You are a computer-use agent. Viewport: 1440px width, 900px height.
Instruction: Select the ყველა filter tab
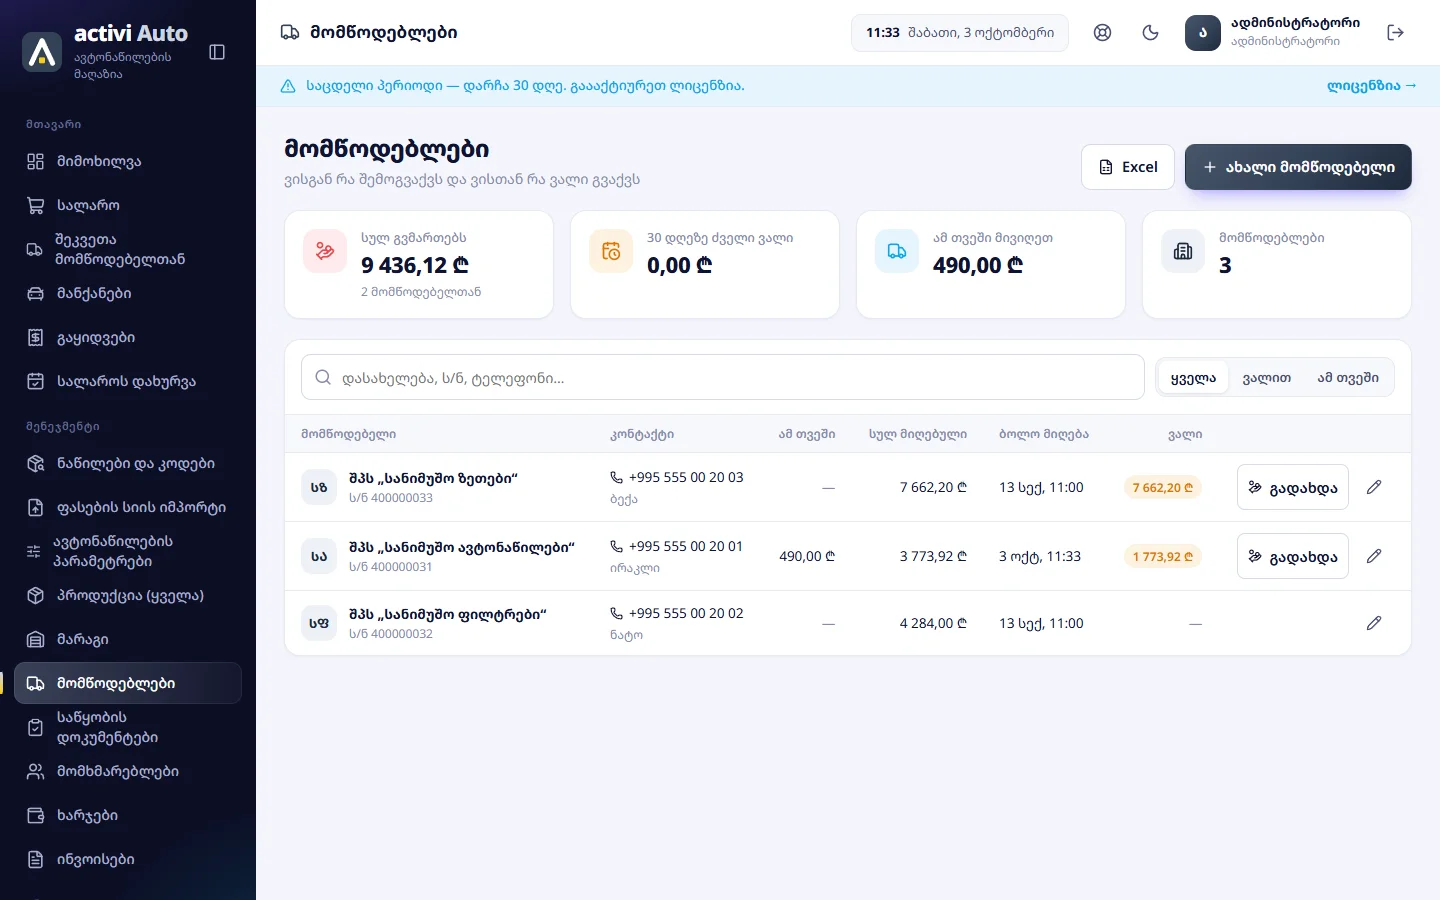click(x=1193, y=378)
